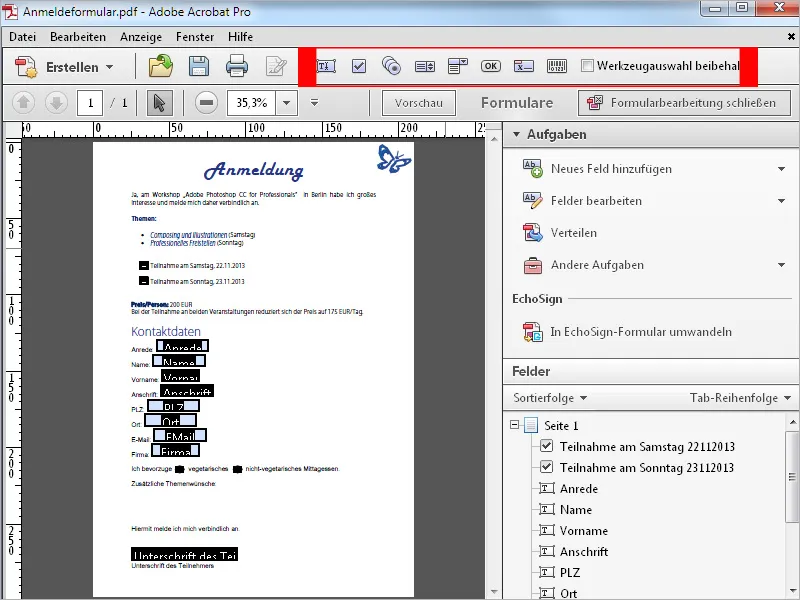Click the Verteilen distribute icon
Image resolution: width=800 pixels, height=600 pixels.
[533, 233]
